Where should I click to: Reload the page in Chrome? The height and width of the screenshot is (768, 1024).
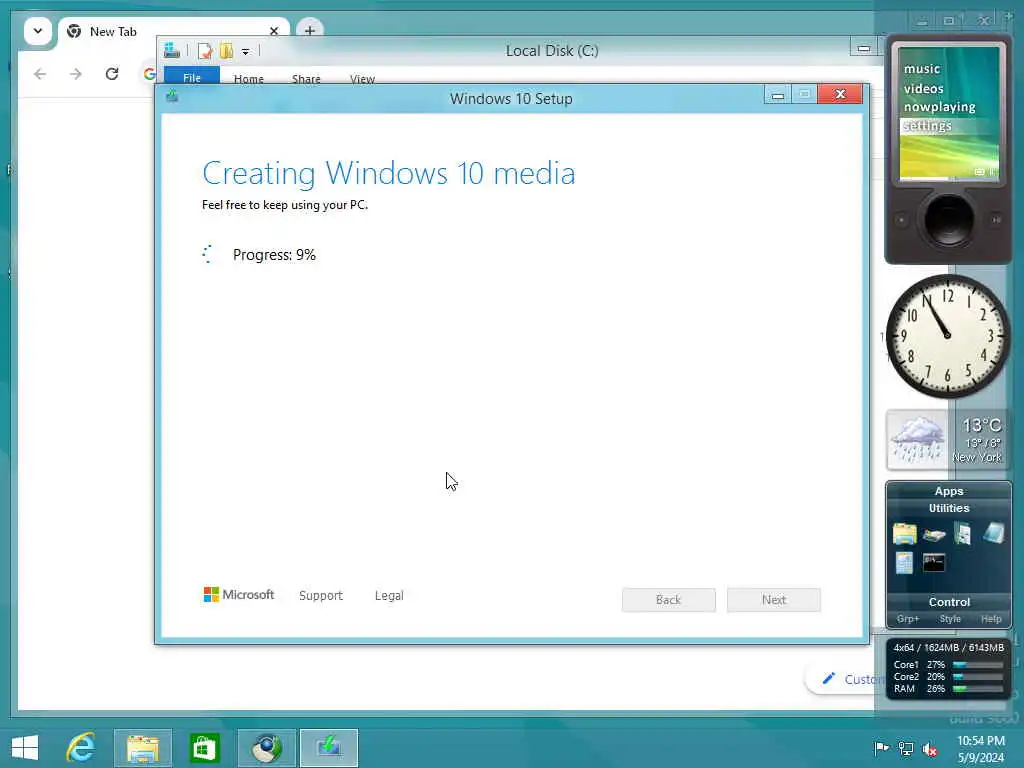click(x=112, y=74)
